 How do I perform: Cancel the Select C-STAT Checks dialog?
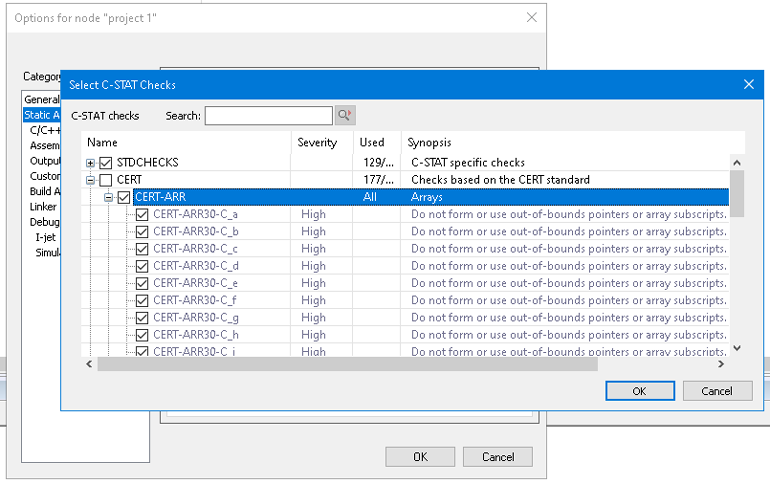tap(716, 391)
